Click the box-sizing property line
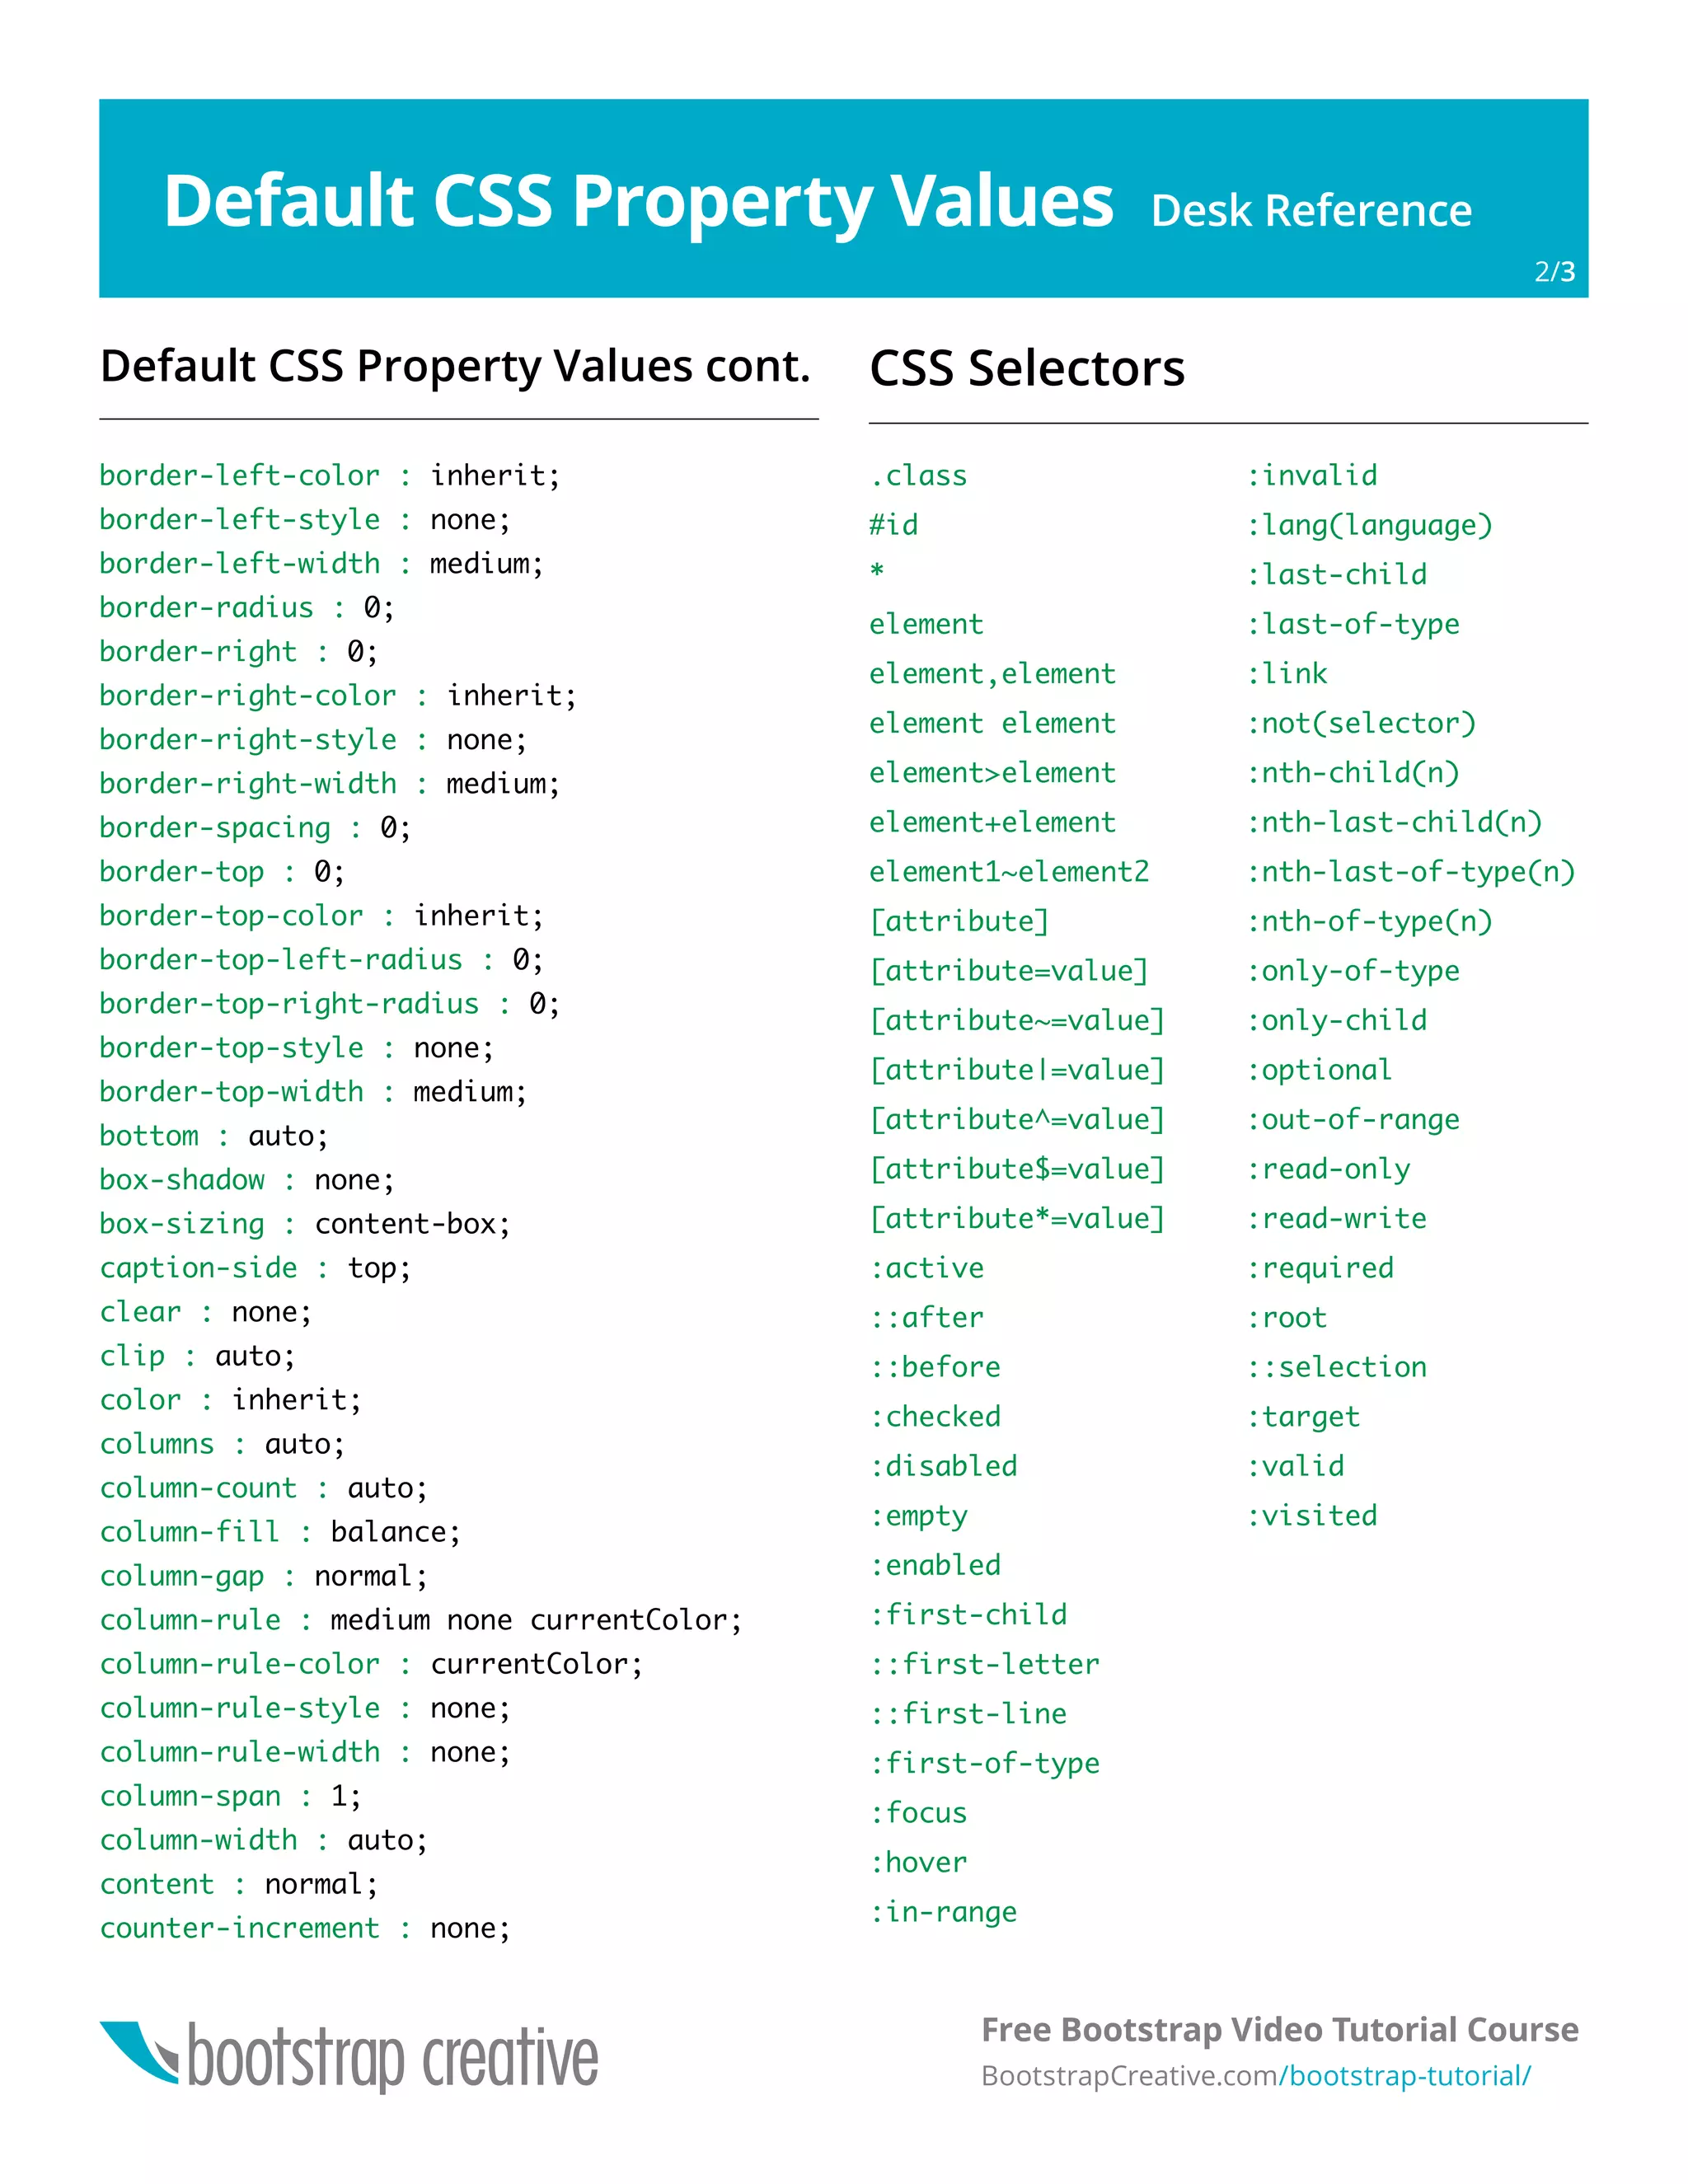This screenshot has height=2184, width=1688. pyautogui.click(x=305, y=1224)
